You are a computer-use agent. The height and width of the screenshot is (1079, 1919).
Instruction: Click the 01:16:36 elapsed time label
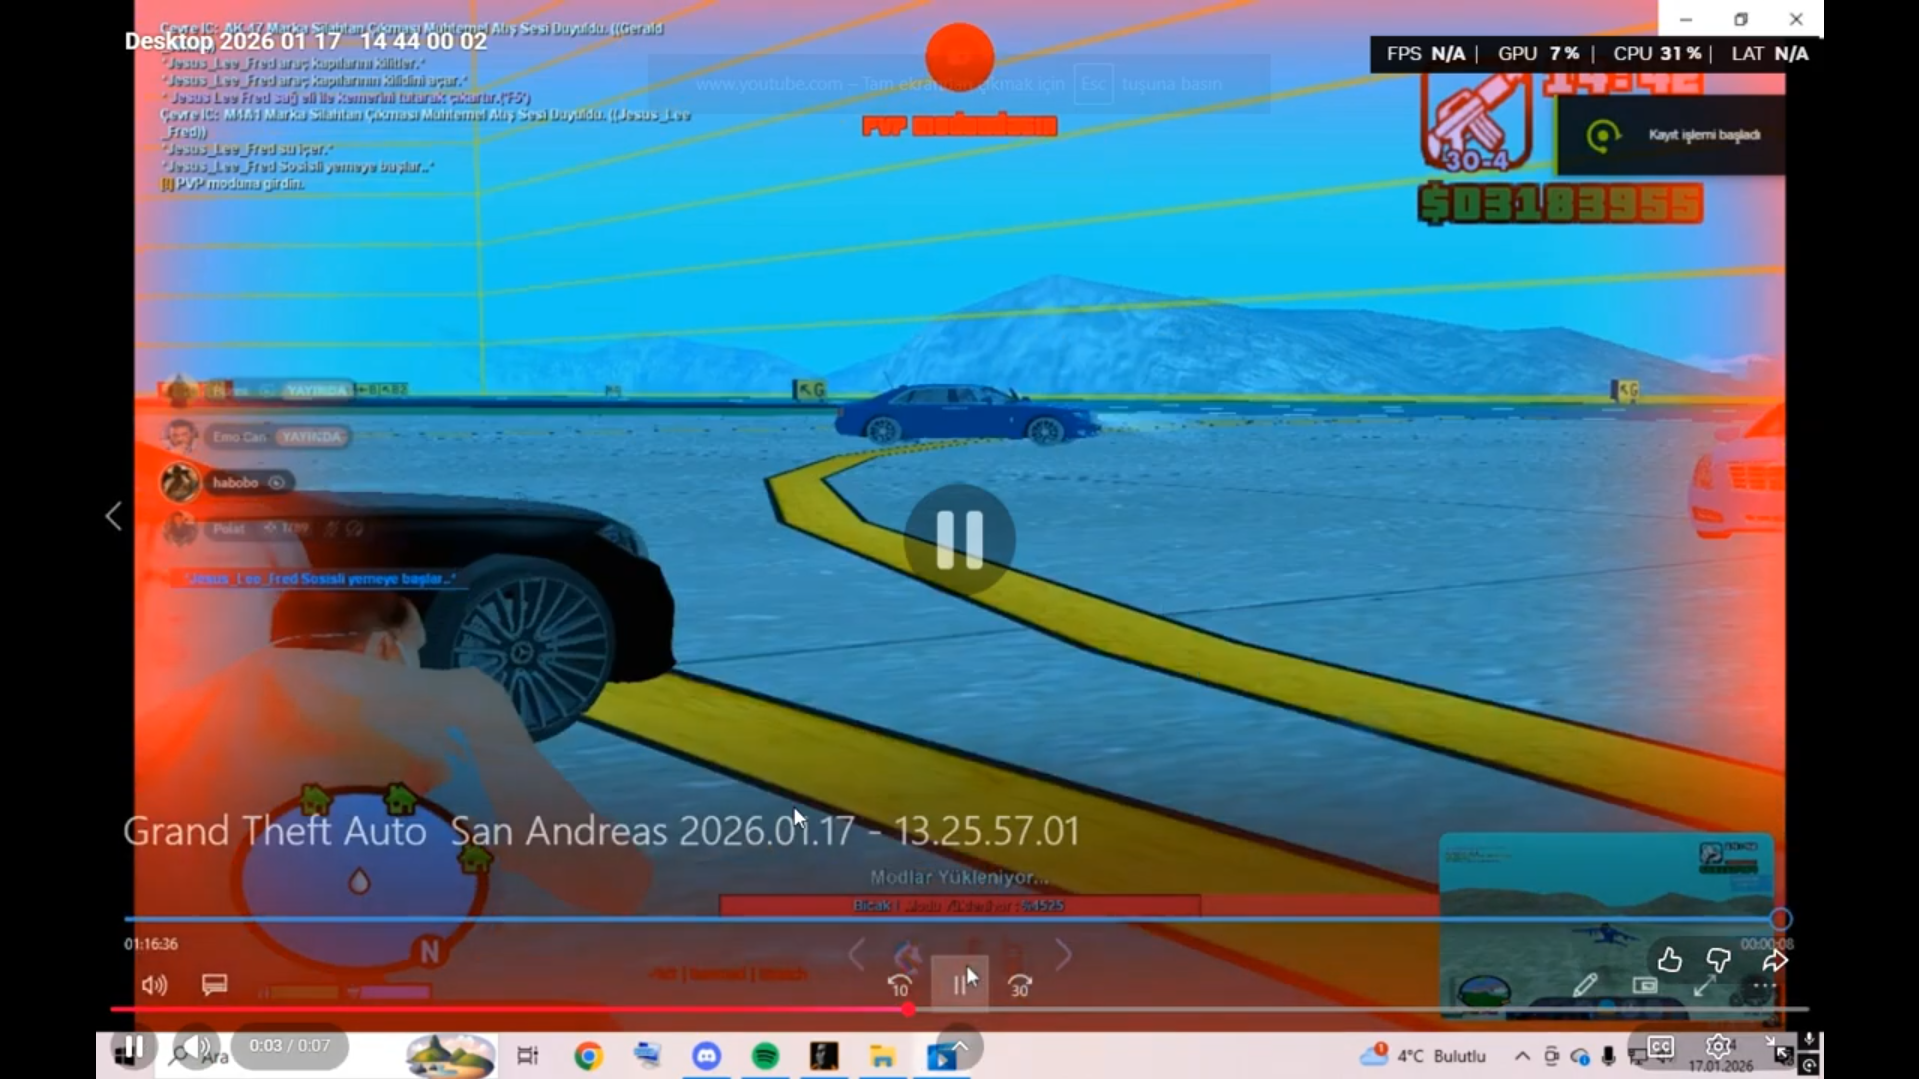pos(151,944)
